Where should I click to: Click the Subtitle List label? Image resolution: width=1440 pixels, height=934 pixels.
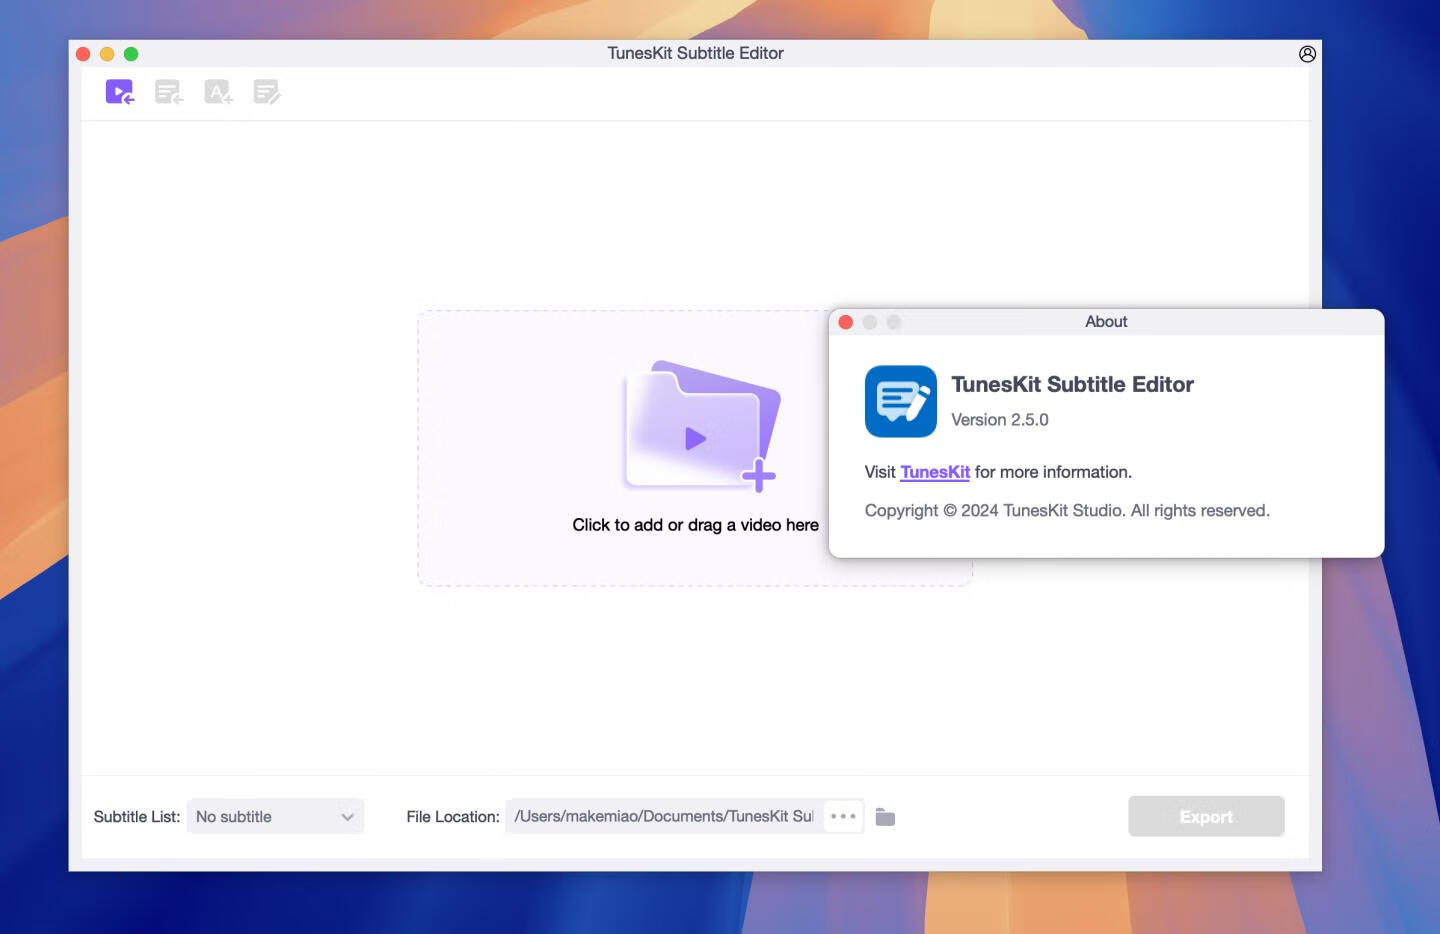[137, 816]
